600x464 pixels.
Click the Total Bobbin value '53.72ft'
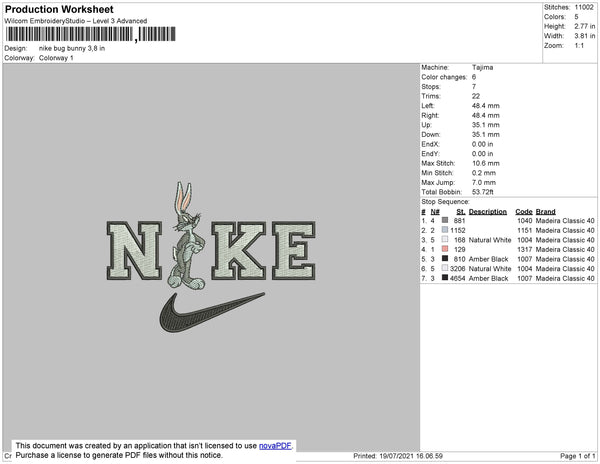[483, 192]
